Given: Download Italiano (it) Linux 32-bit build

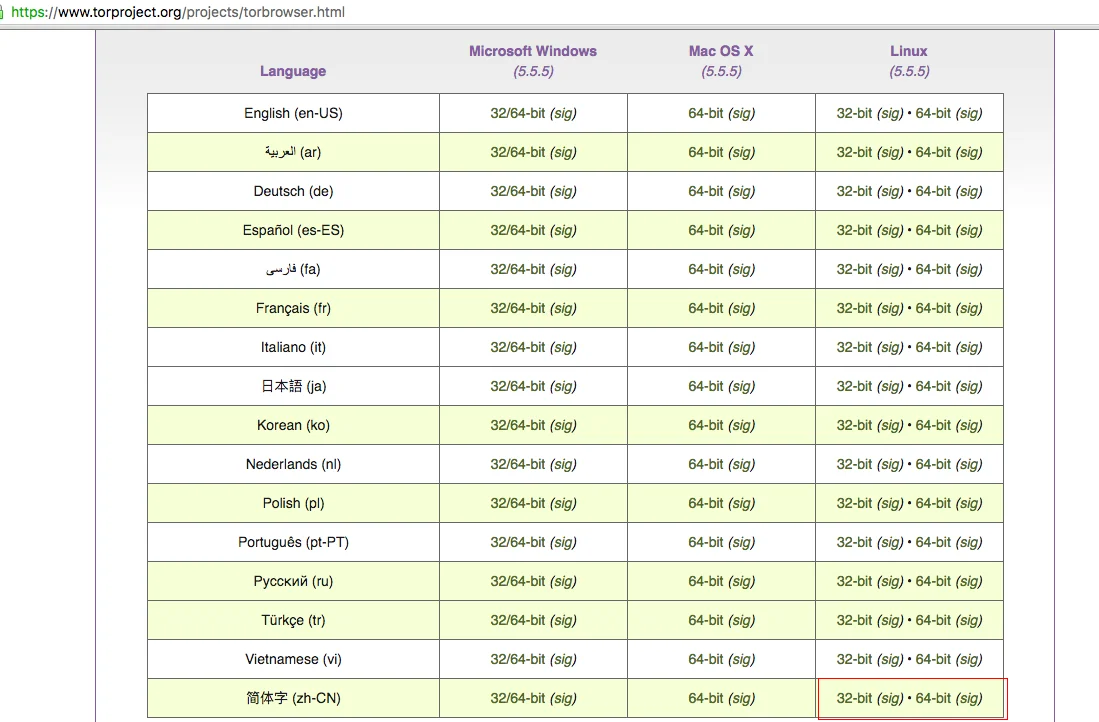Looking at the screenshot, I should click(854, 347).
